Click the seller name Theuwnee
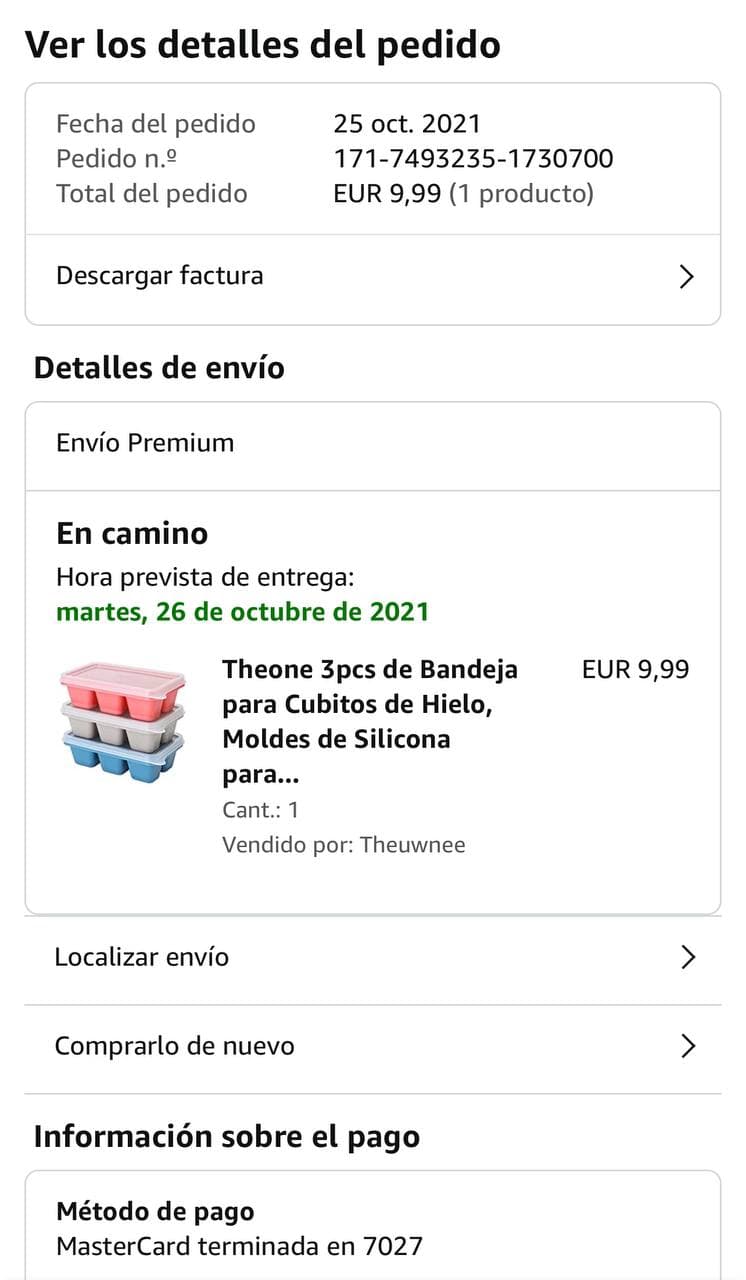The image size is (746, 1280). point(412,845)
